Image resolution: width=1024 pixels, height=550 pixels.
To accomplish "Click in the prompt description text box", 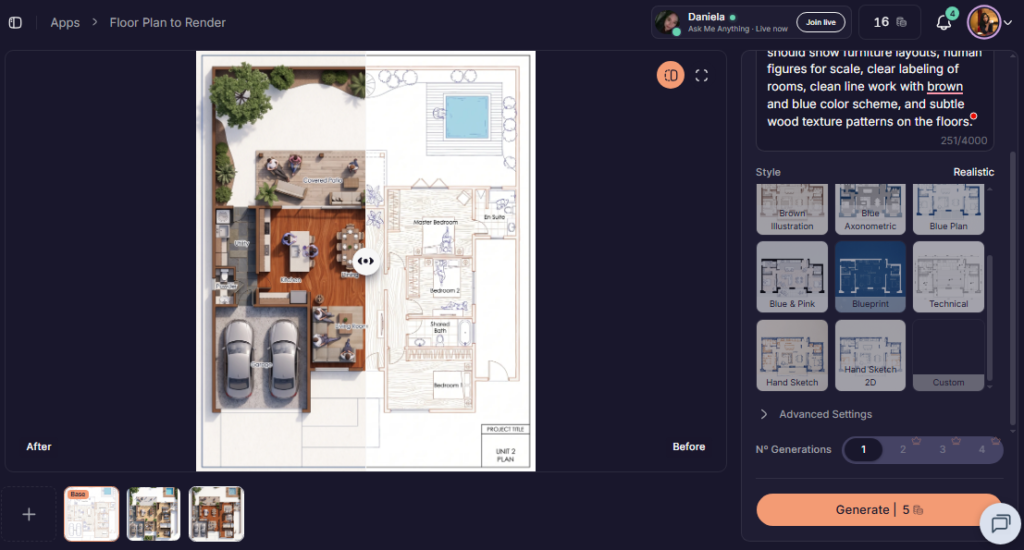I will [874, 100].
